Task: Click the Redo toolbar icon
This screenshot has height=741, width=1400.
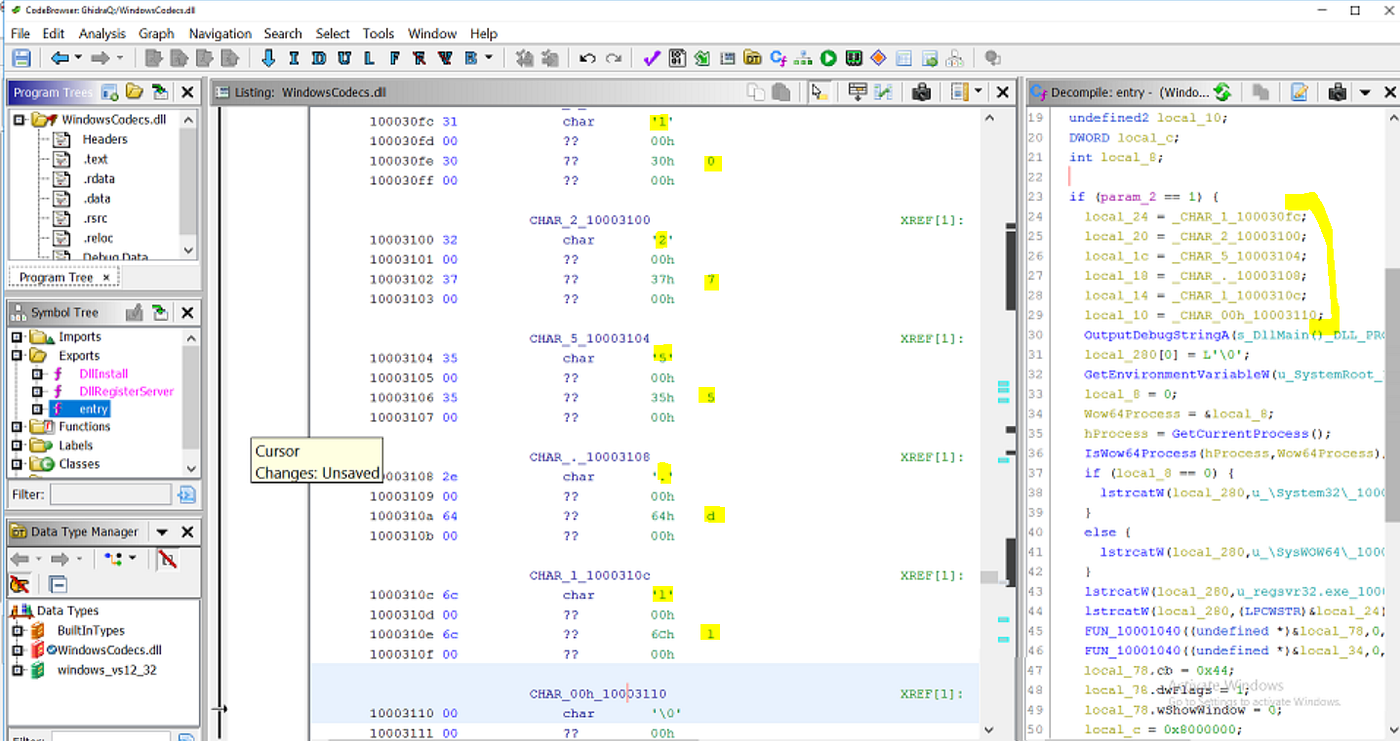Action: pos(614,58)
